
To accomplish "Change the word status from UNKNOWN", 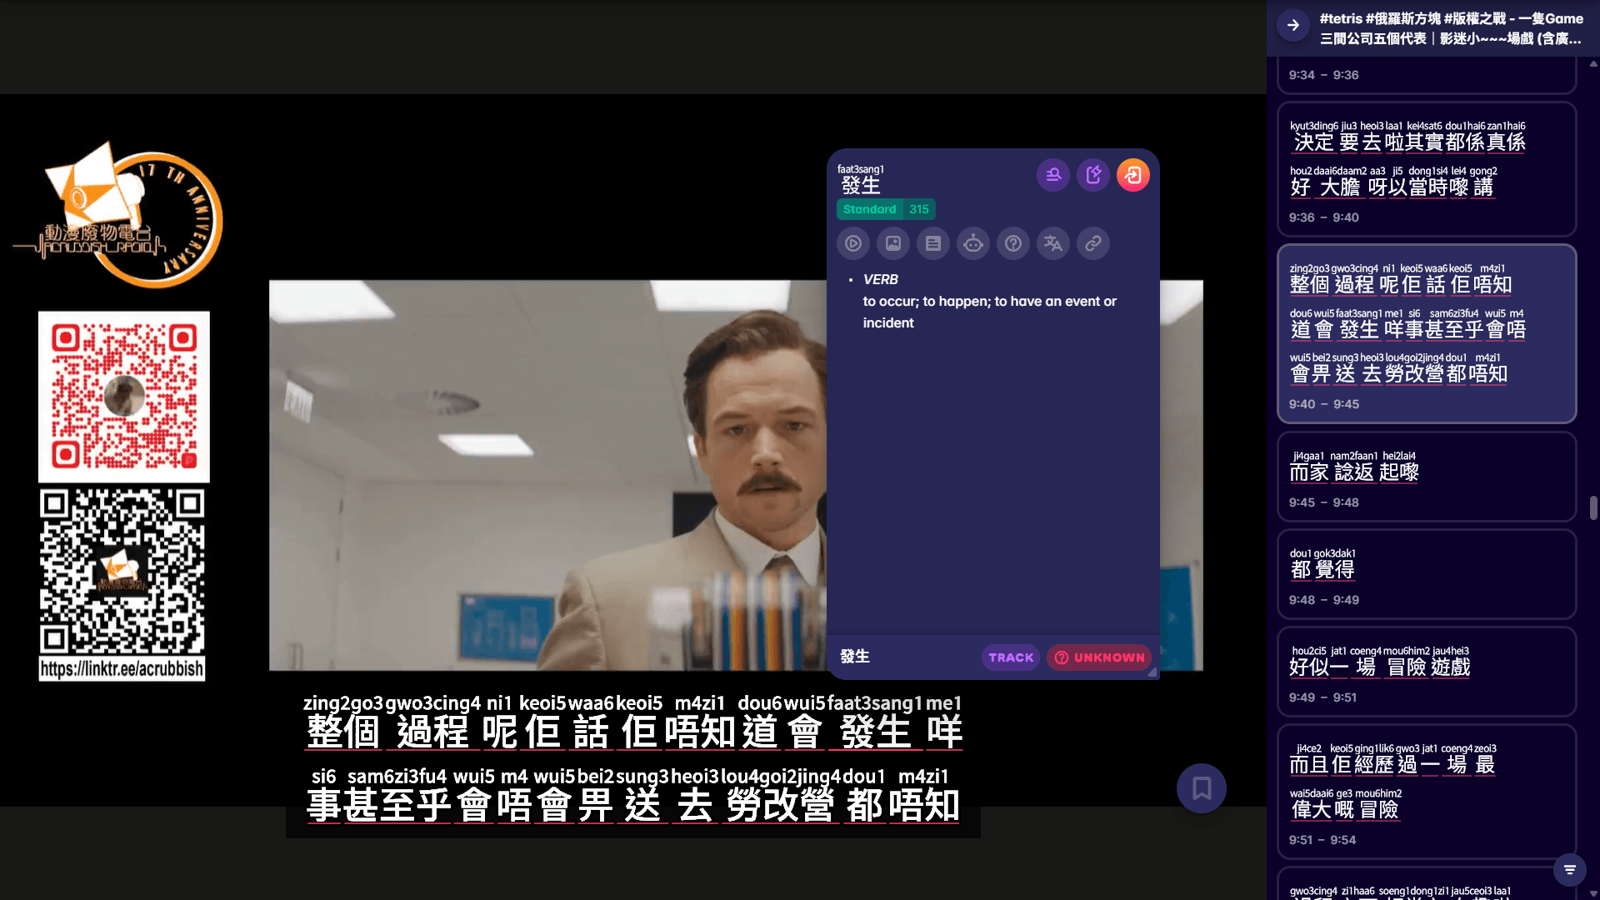I will [x=1099, y=657].
